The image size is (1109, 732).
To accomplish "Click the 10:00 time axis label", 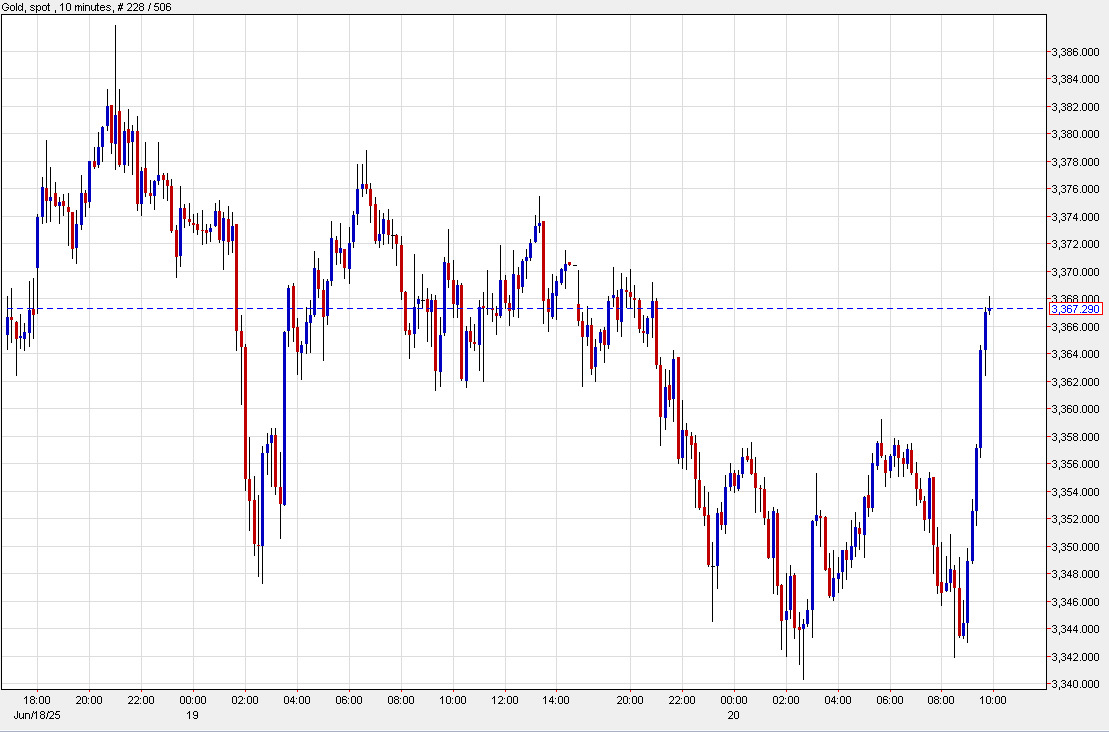I will [x=995, y=699].
